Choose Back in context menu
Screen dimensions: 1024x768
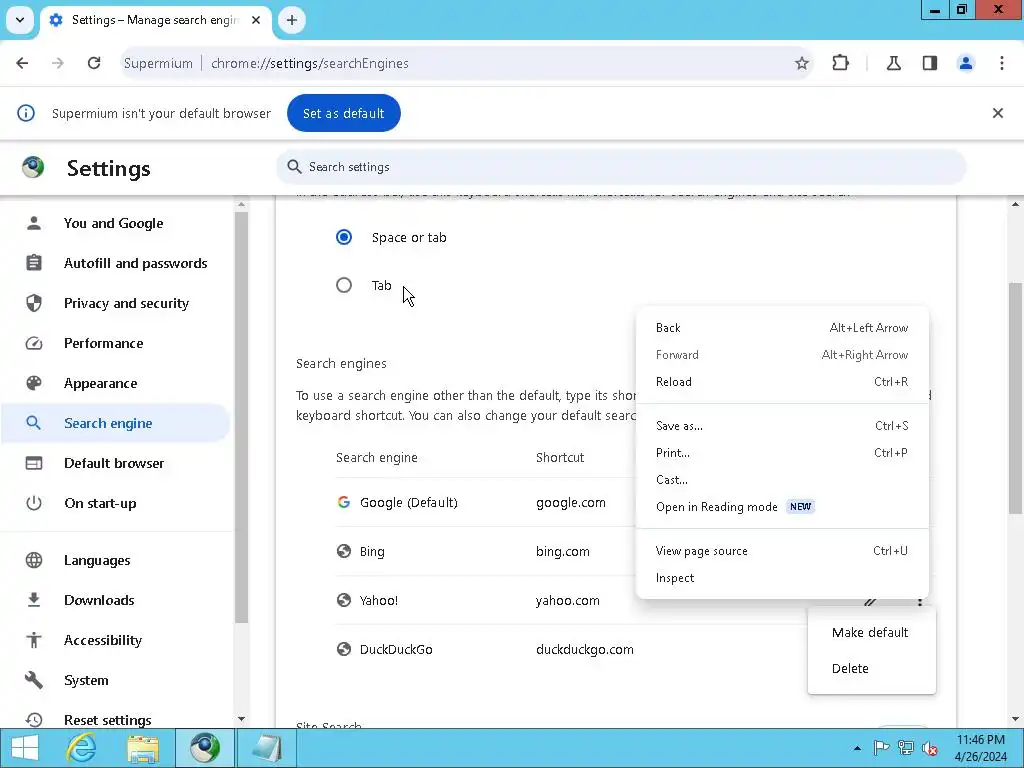[782, 328]
